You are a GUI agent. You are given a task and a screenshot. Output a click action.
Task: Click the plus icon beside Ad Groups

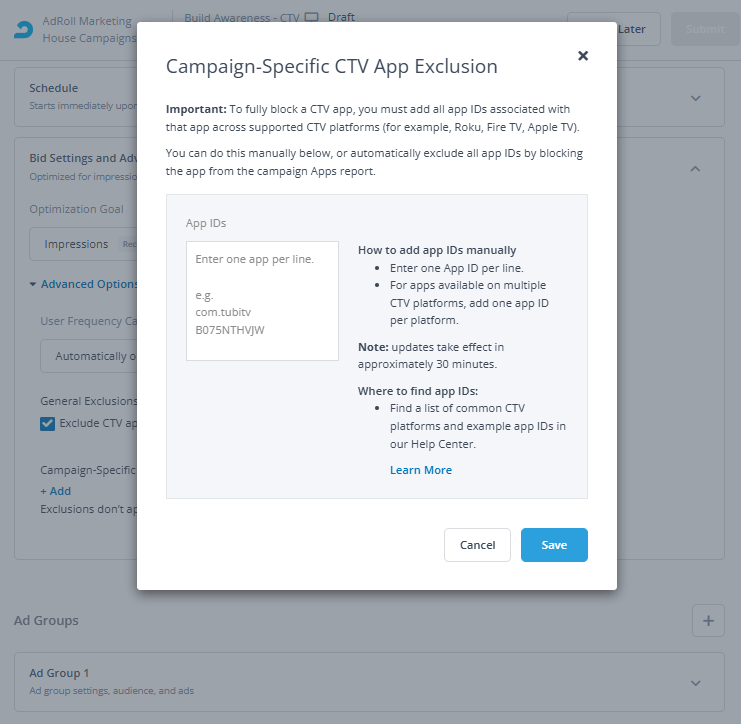[x=708, y=621]
